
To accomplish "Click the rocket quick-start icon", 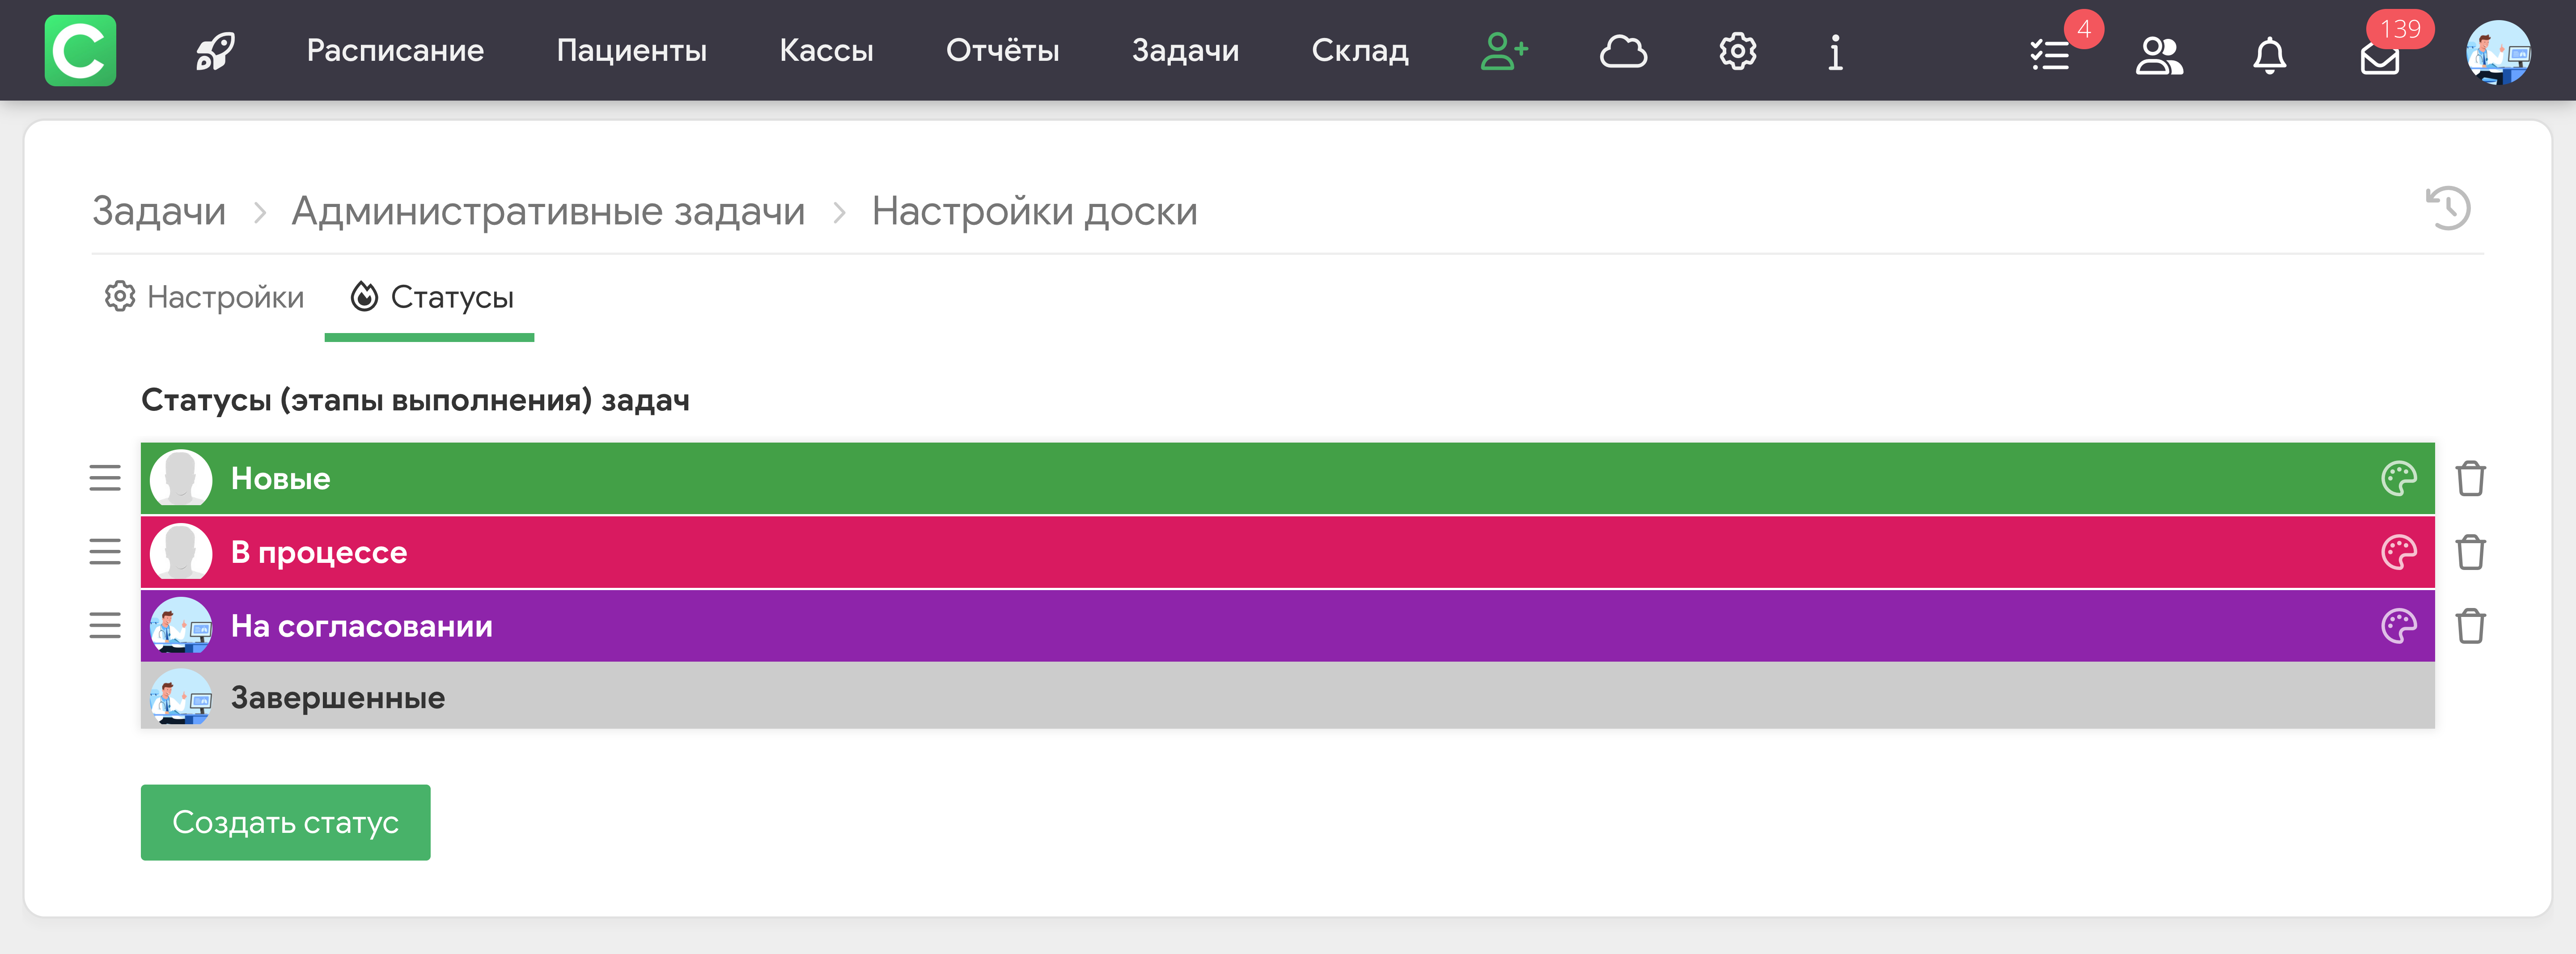I will 215,51.
